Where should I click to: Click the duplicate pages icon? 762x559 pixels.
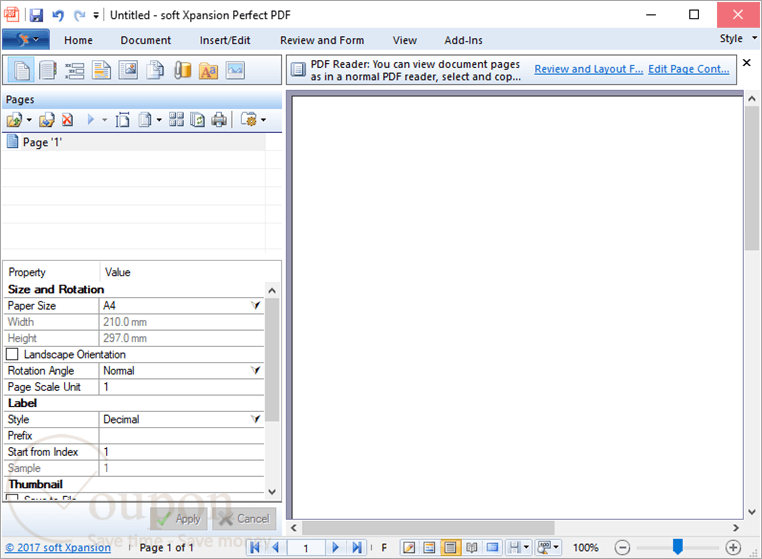pyautogui.click(x=145, y=120)
